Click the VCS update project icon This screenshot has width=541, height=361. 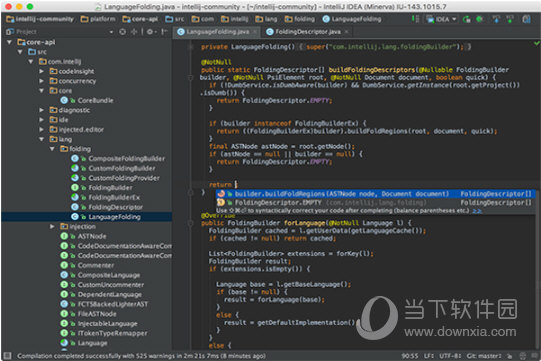pos(496,19)
